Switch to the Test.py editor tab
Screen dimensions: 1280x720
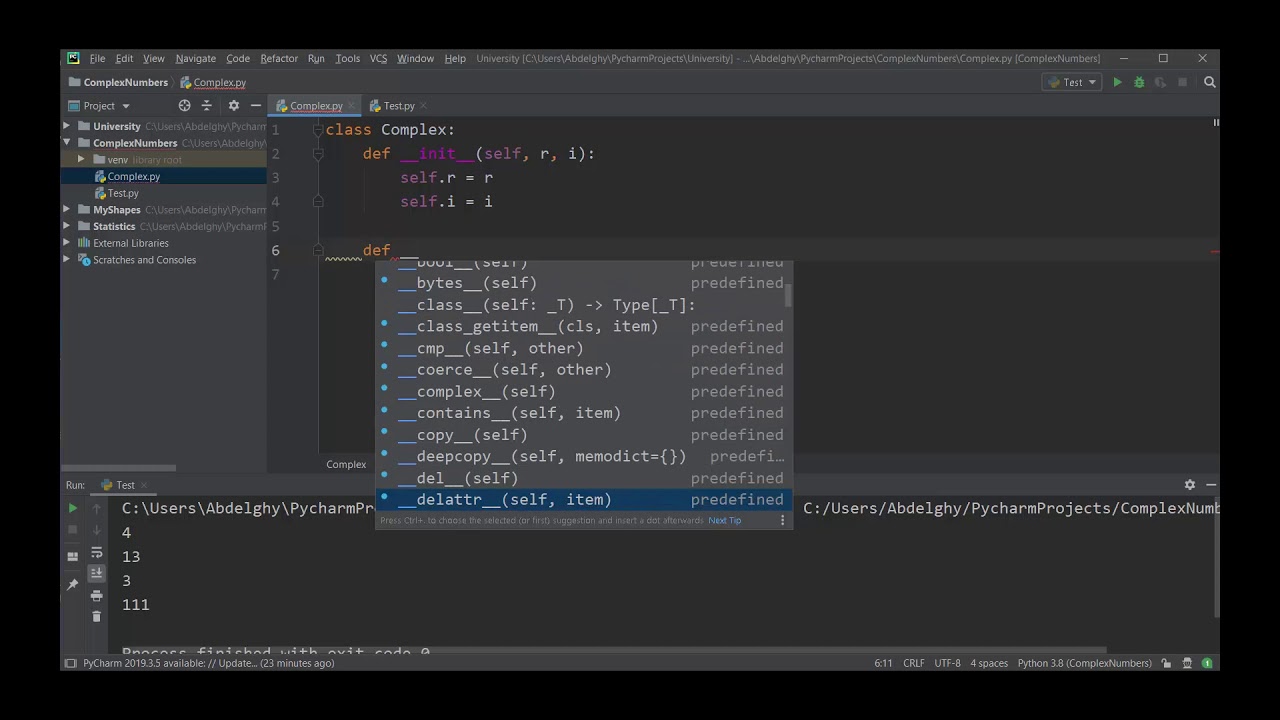[x=397, y=105]
